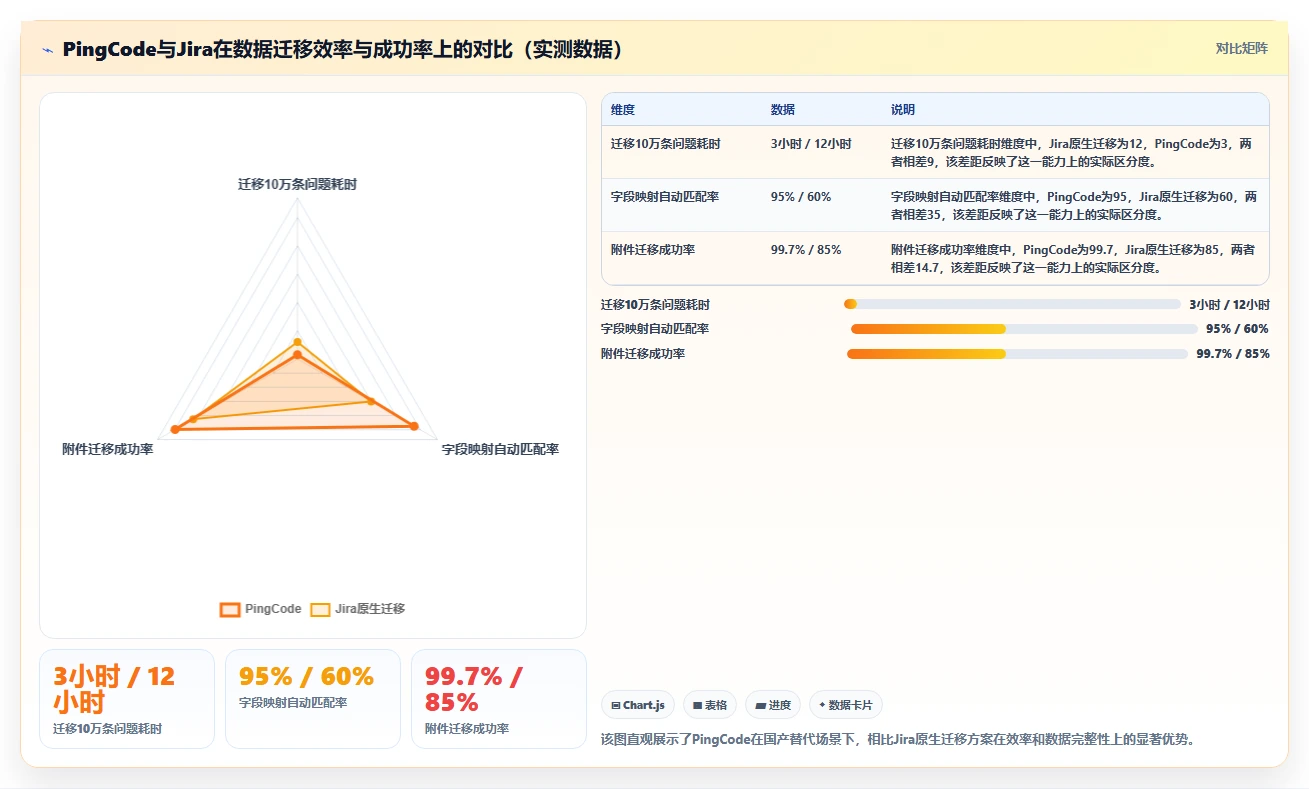Click PingCode data point on 附件迁移成功率 axis
The width and height of the screenshot is (1309, 789).
[x=175, y=429]
